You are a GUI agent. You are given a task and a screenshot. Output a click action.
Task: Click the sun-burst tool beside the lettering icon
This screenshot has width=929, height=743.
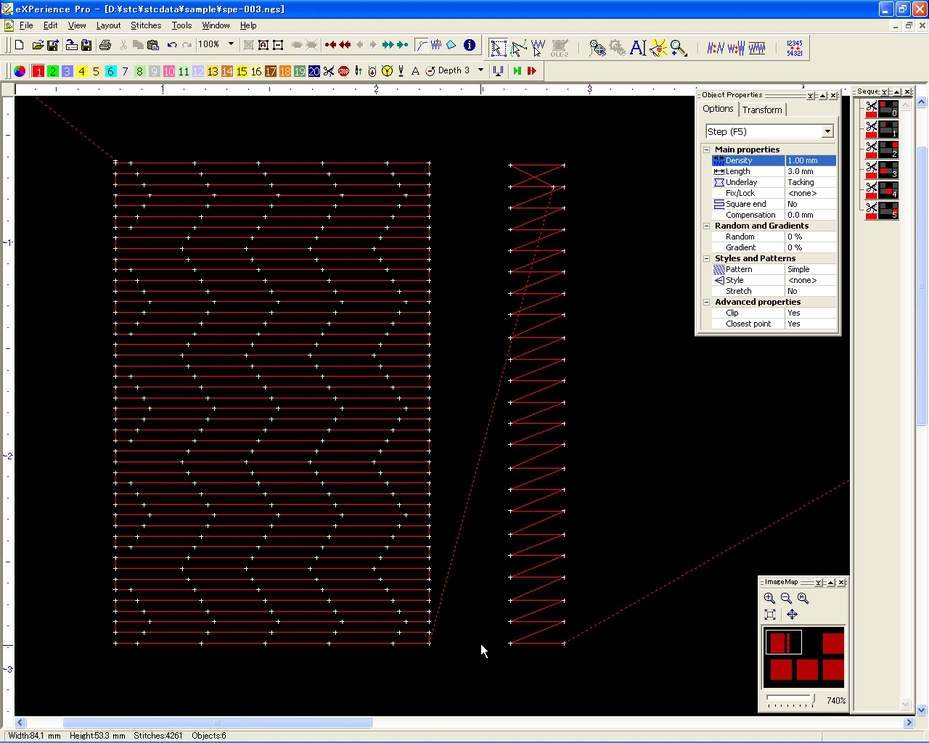[658, 48]
